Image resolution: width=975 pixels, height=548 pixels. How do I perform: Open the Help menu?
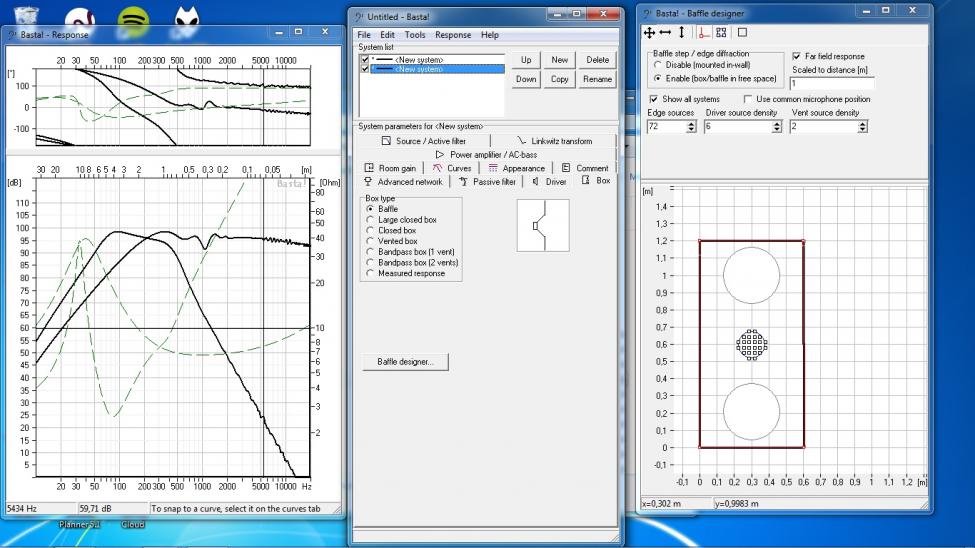489,35
